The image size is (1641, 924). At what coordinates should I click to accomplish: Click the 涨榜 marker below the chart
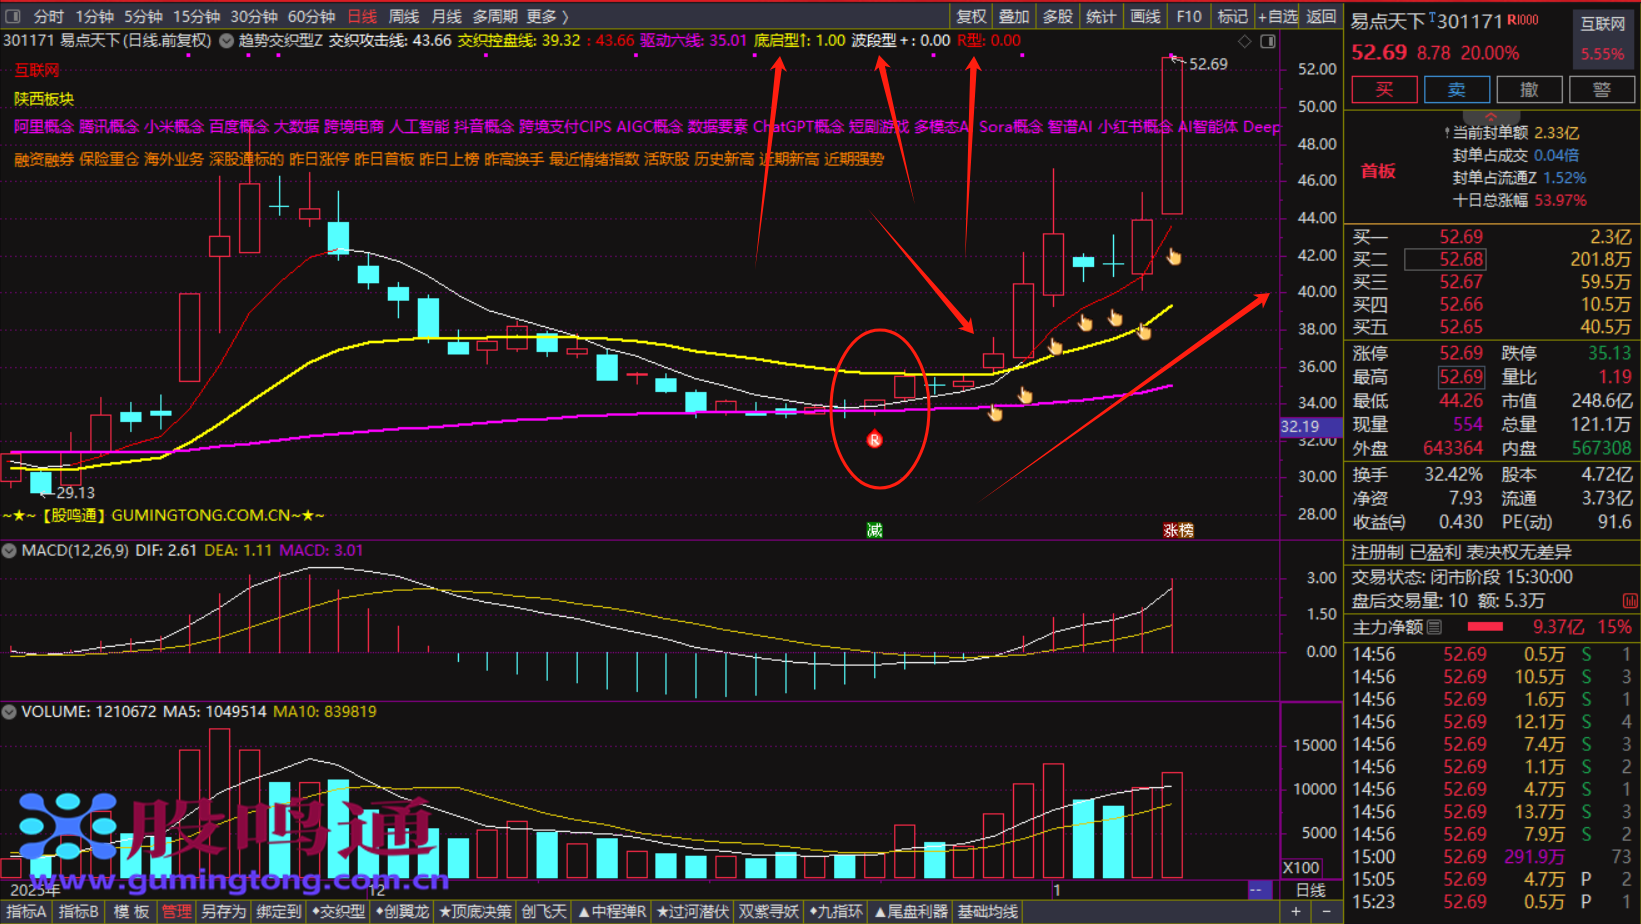pyautogui.click(x=1178, y=530)
